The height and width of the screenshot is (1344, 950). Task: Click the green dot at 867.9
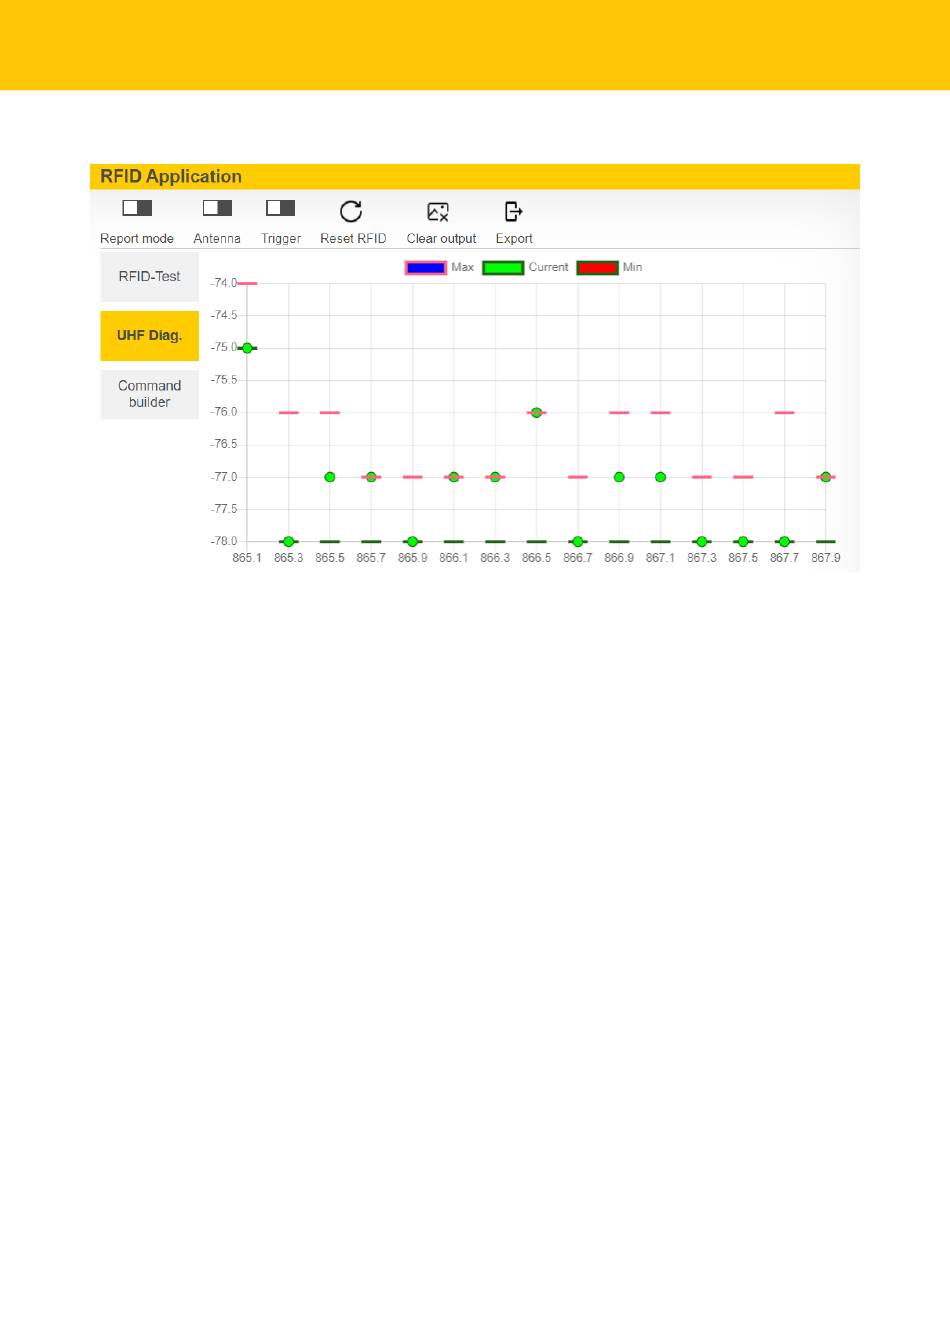pos(826,477)
